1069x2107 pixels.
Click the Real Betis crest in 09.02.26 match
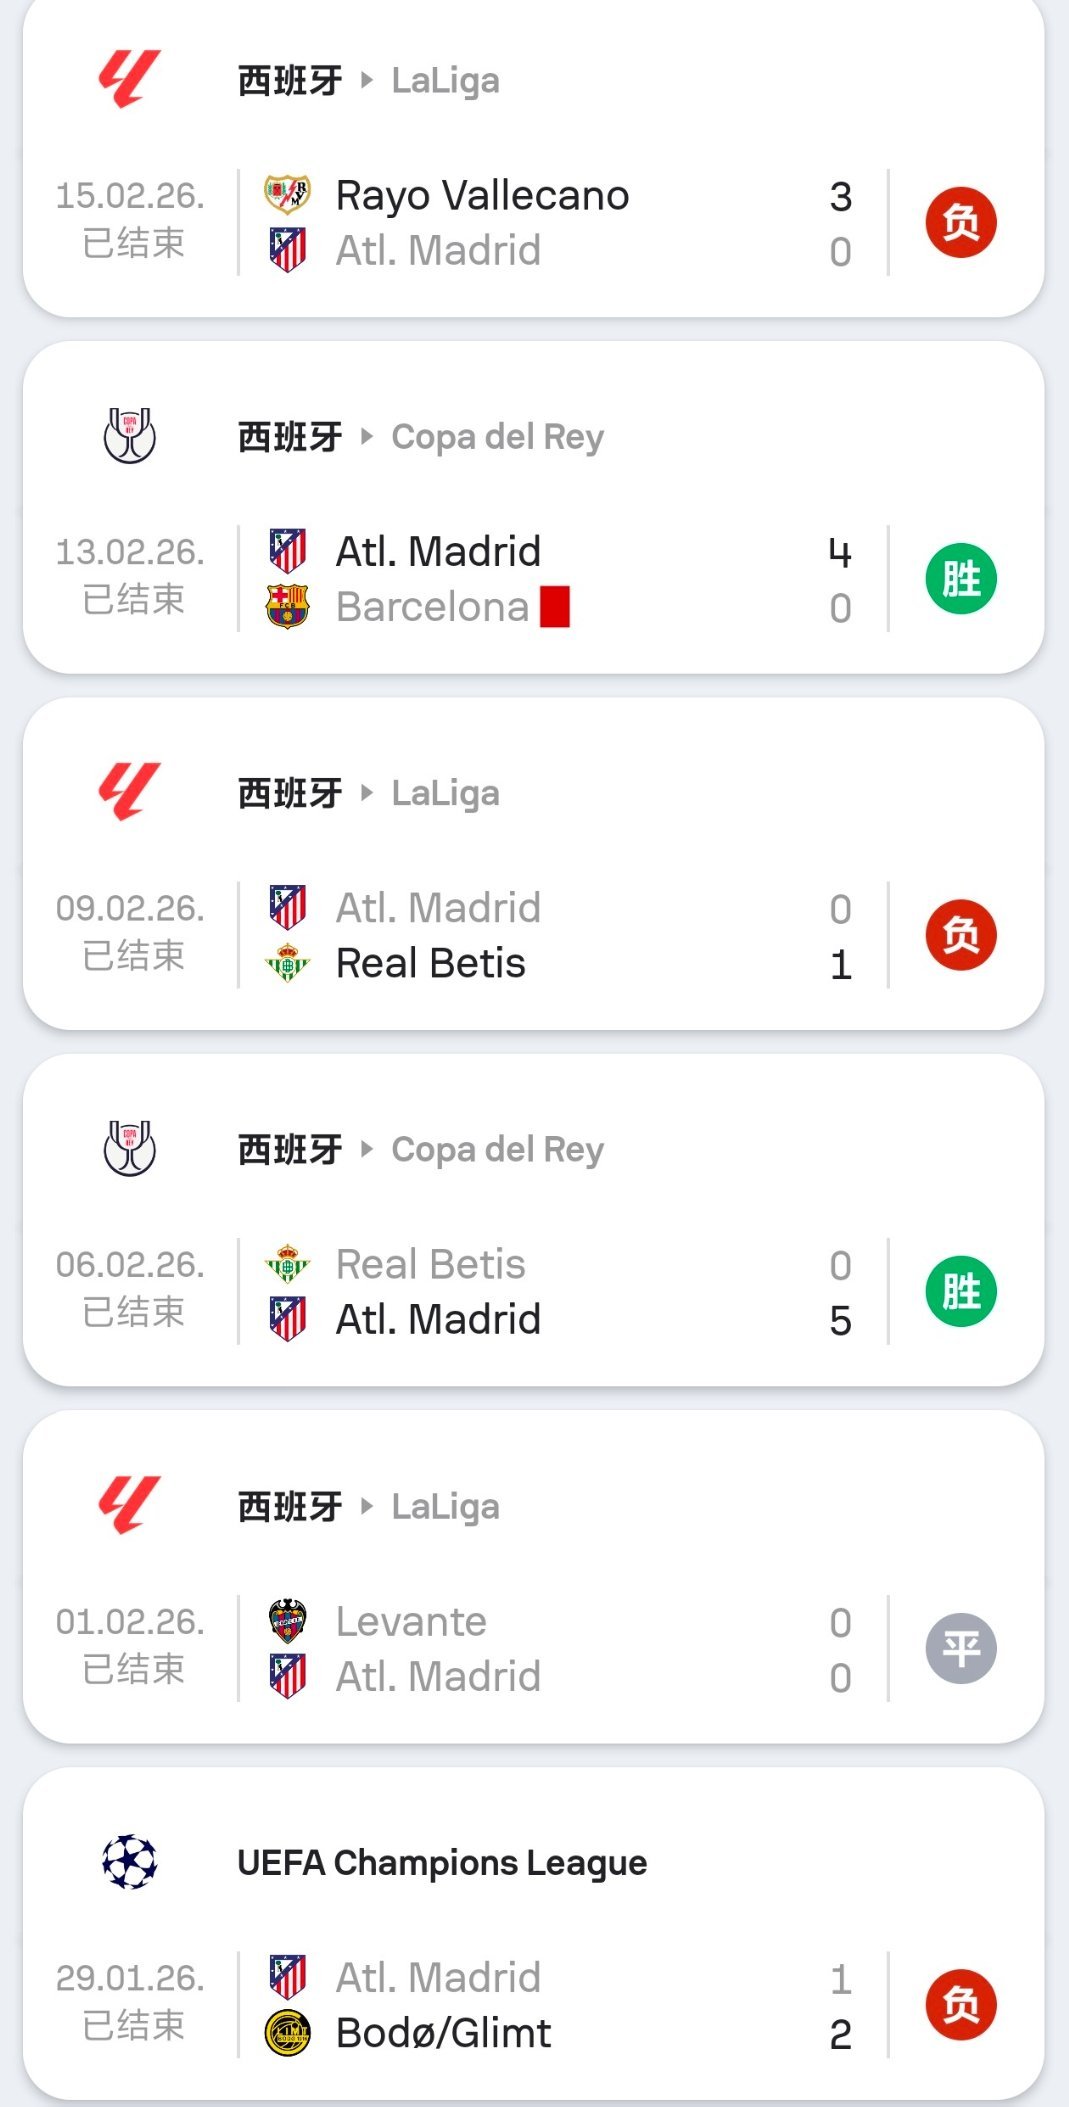[287, 963]
